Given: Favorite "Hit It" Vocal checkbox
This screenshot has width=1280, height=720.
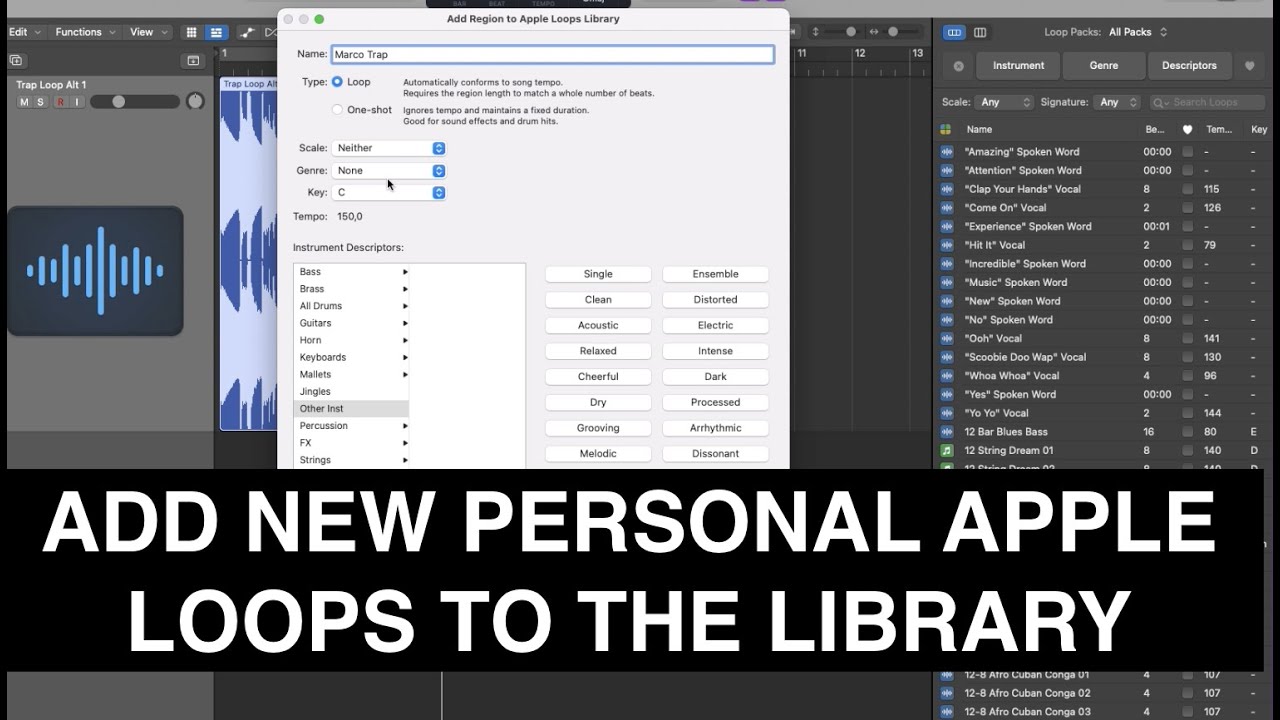Looking at the screenshot, I should [x=1187, y=245].
